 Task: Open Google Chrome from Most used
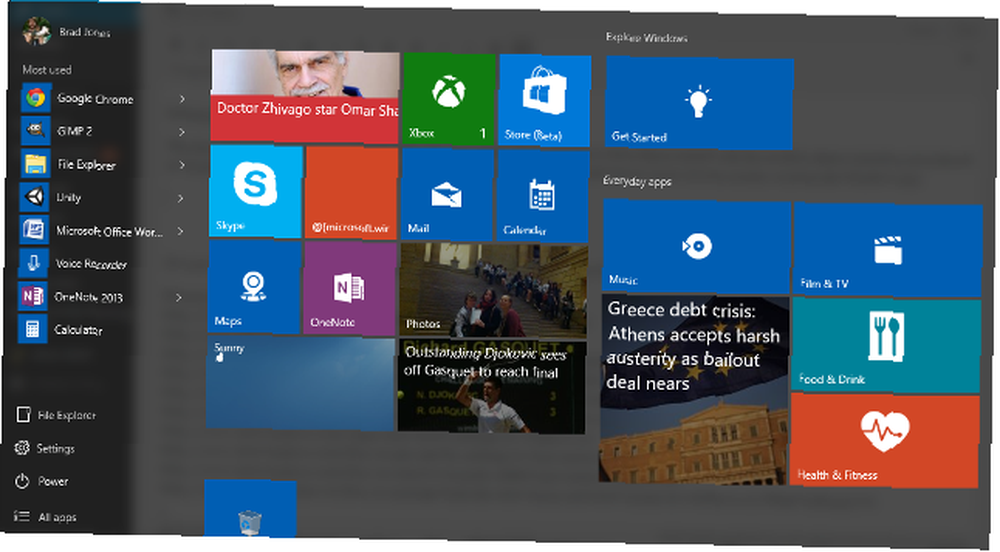96,99
